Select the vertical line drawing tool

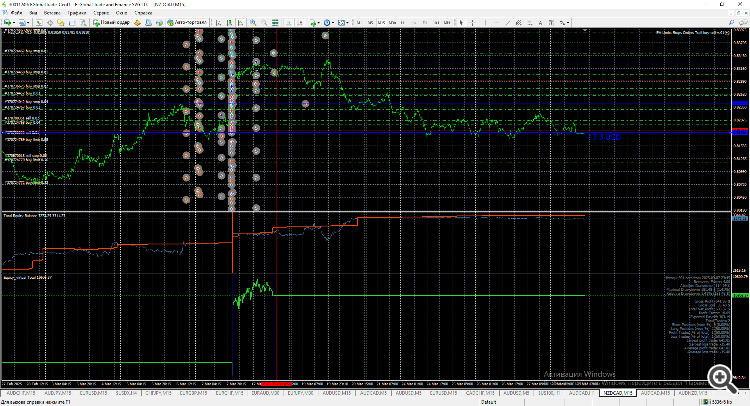485,22
